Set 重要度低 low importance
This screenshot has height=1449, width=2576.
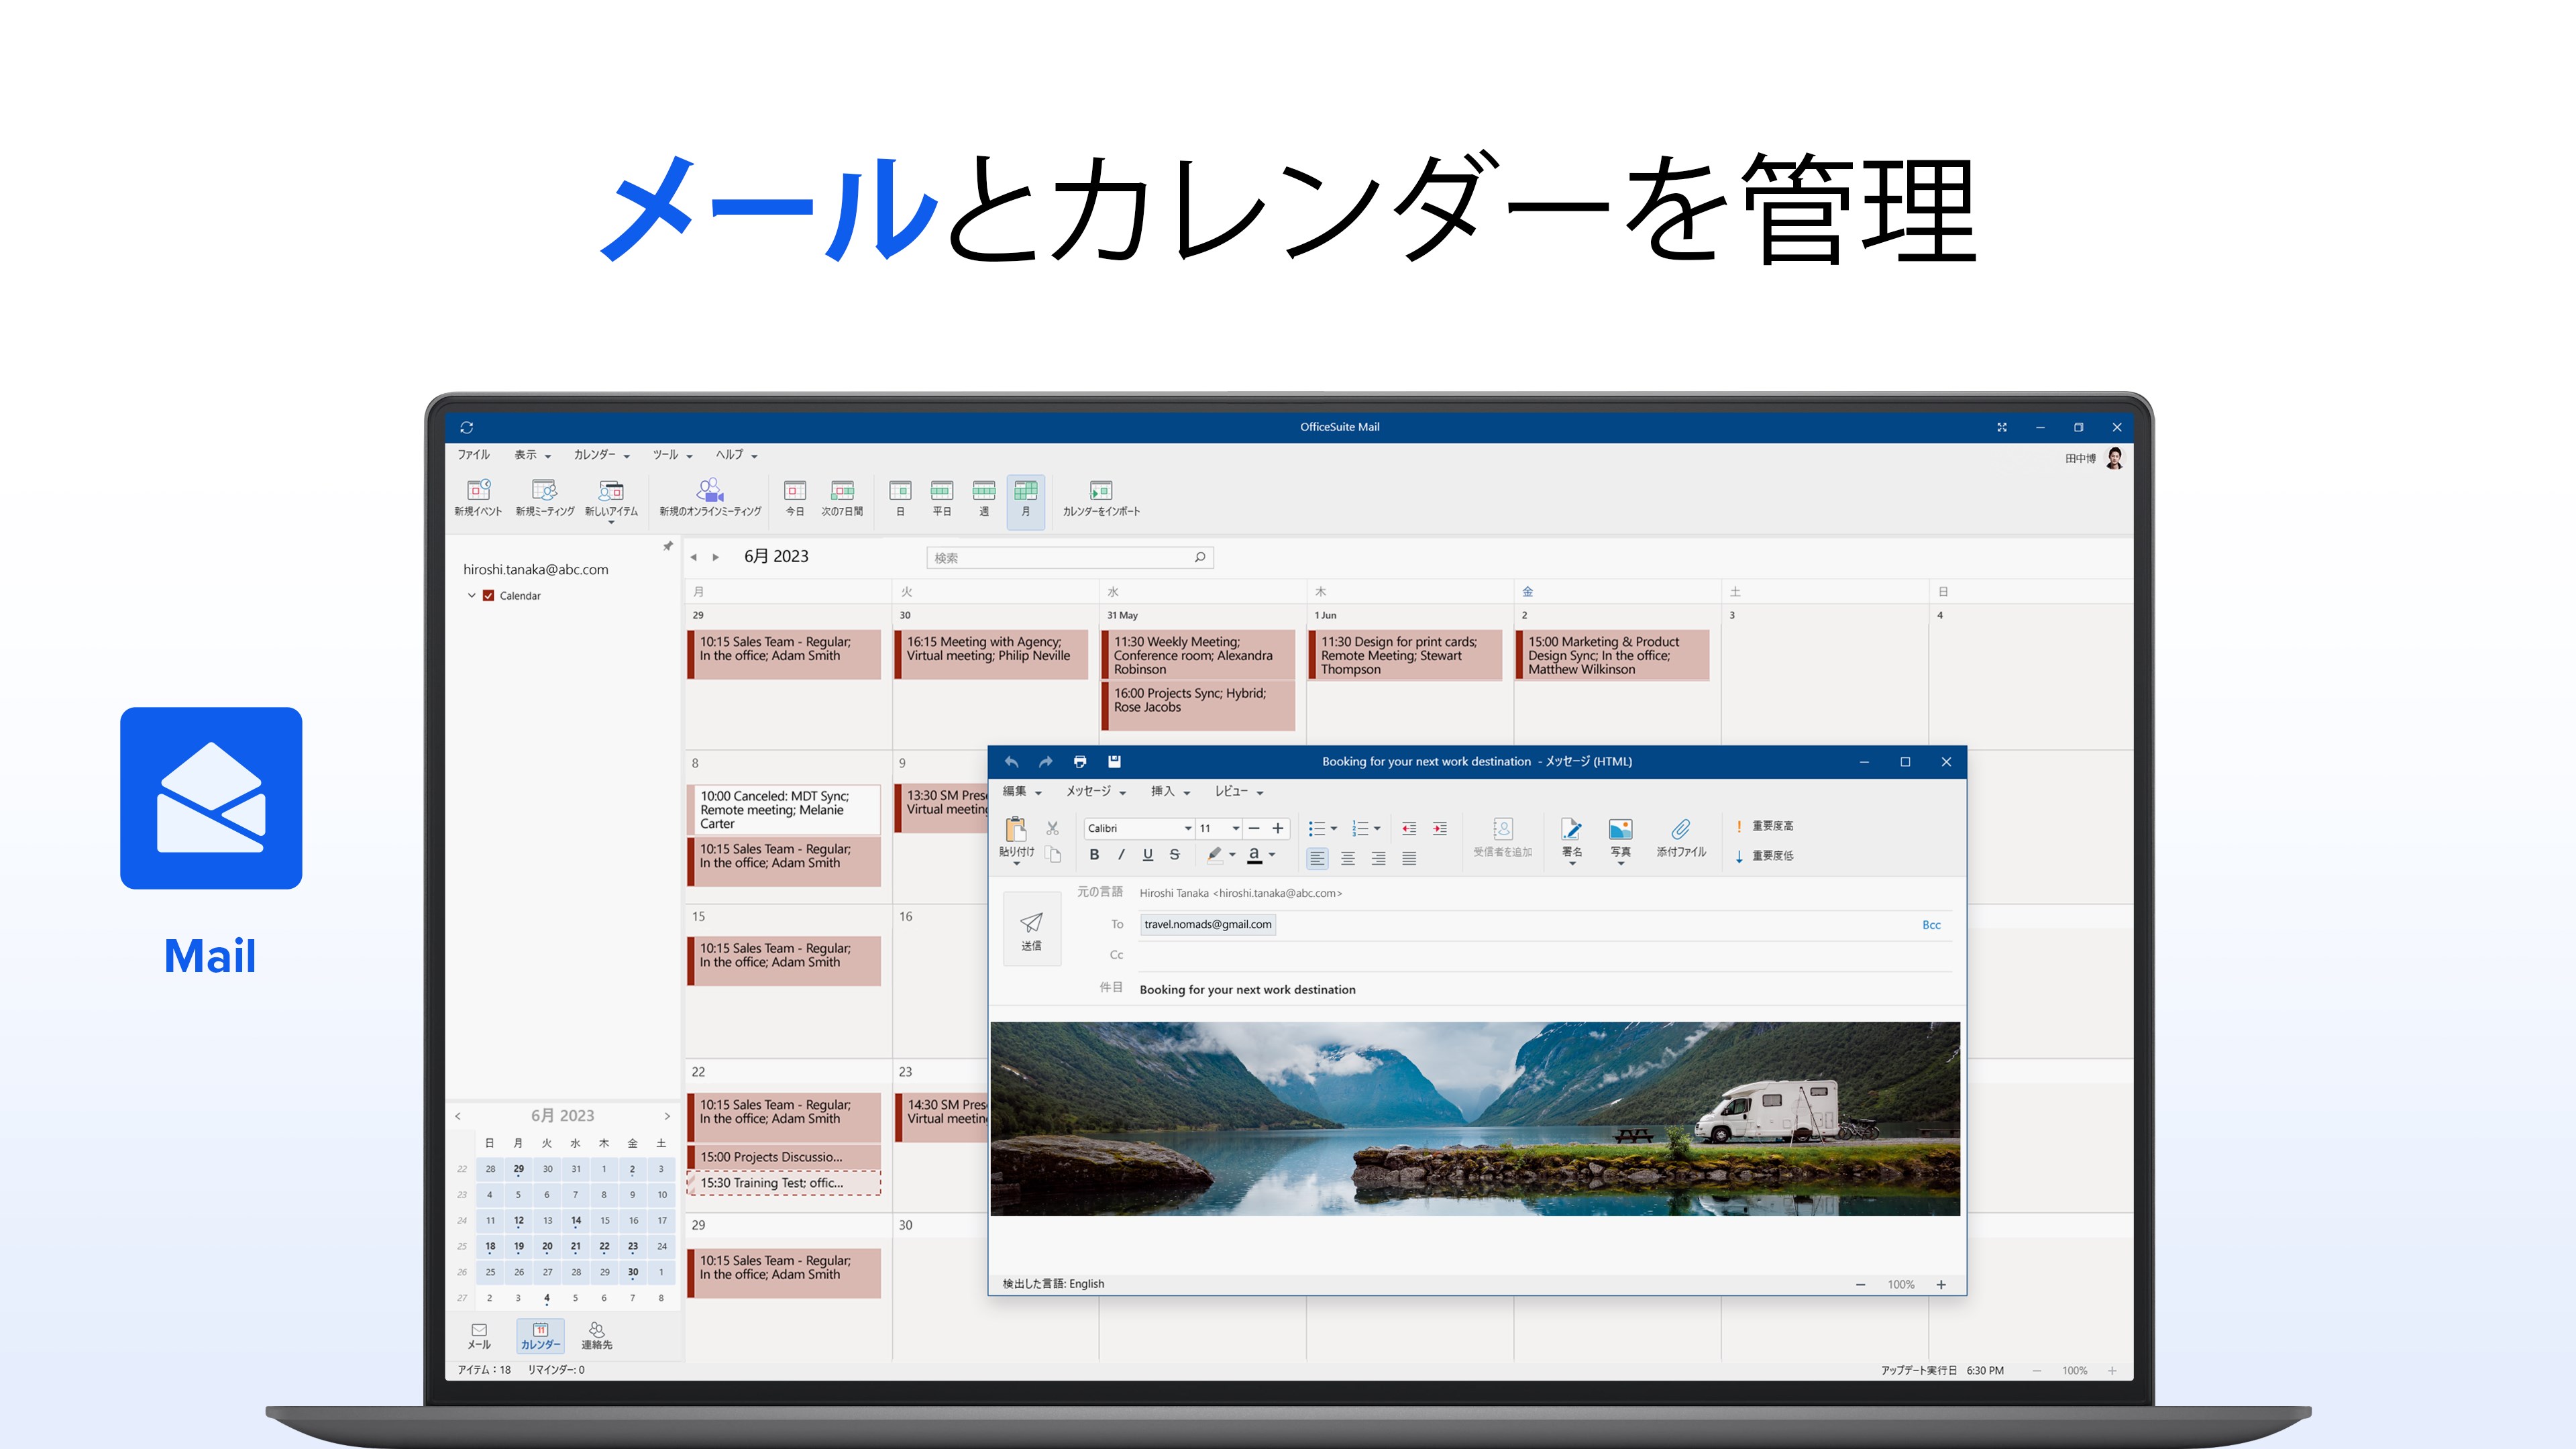pos(1764,856)
